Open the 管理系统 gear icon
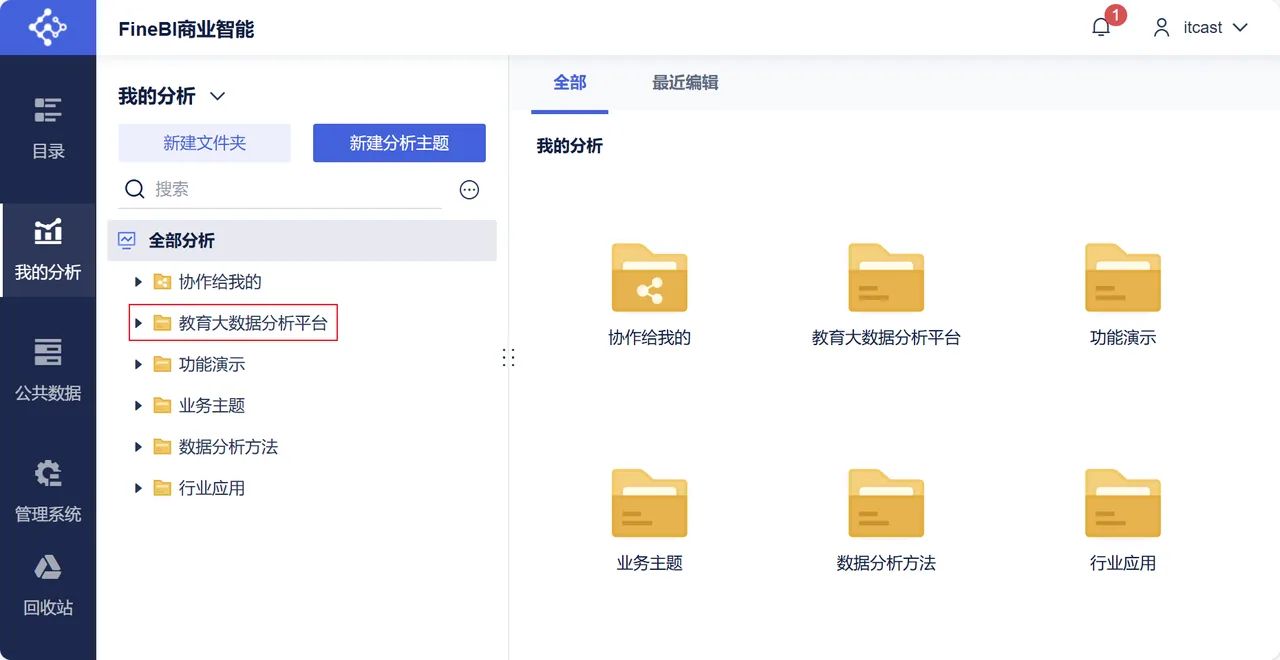The height and width of the screenshot is (660, 1280). click(x=48, y=473)
